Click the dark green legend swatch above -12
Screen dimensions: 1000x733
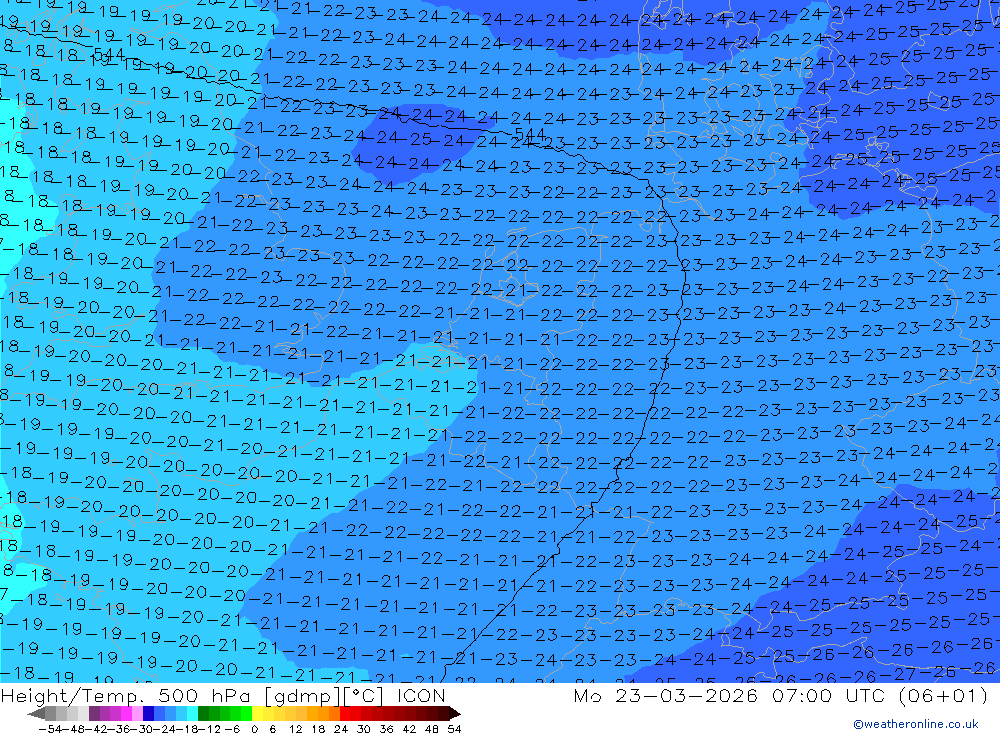pos(203,713)
